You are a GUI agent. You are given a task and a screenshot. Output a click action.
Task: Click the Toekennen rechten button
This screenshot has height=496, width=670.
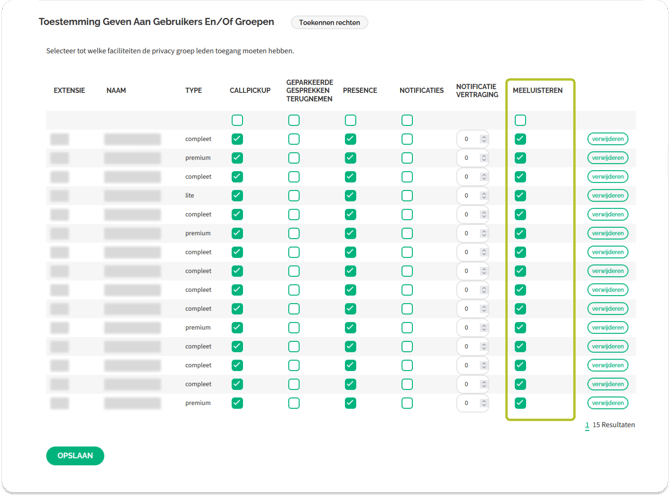(x=329, y=22)
